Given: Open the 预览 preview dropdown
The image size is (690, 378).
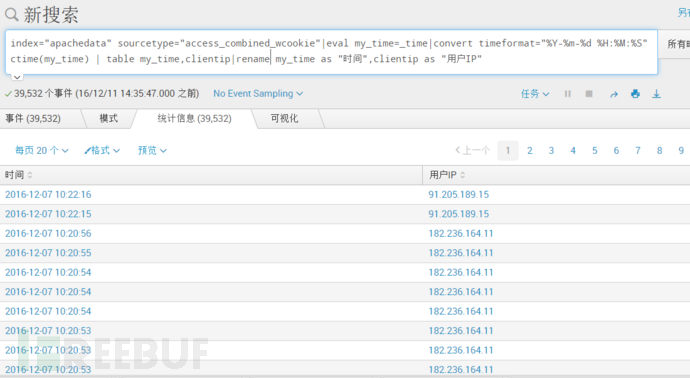Looking at the screenshot, I should [x=152, y=150].
